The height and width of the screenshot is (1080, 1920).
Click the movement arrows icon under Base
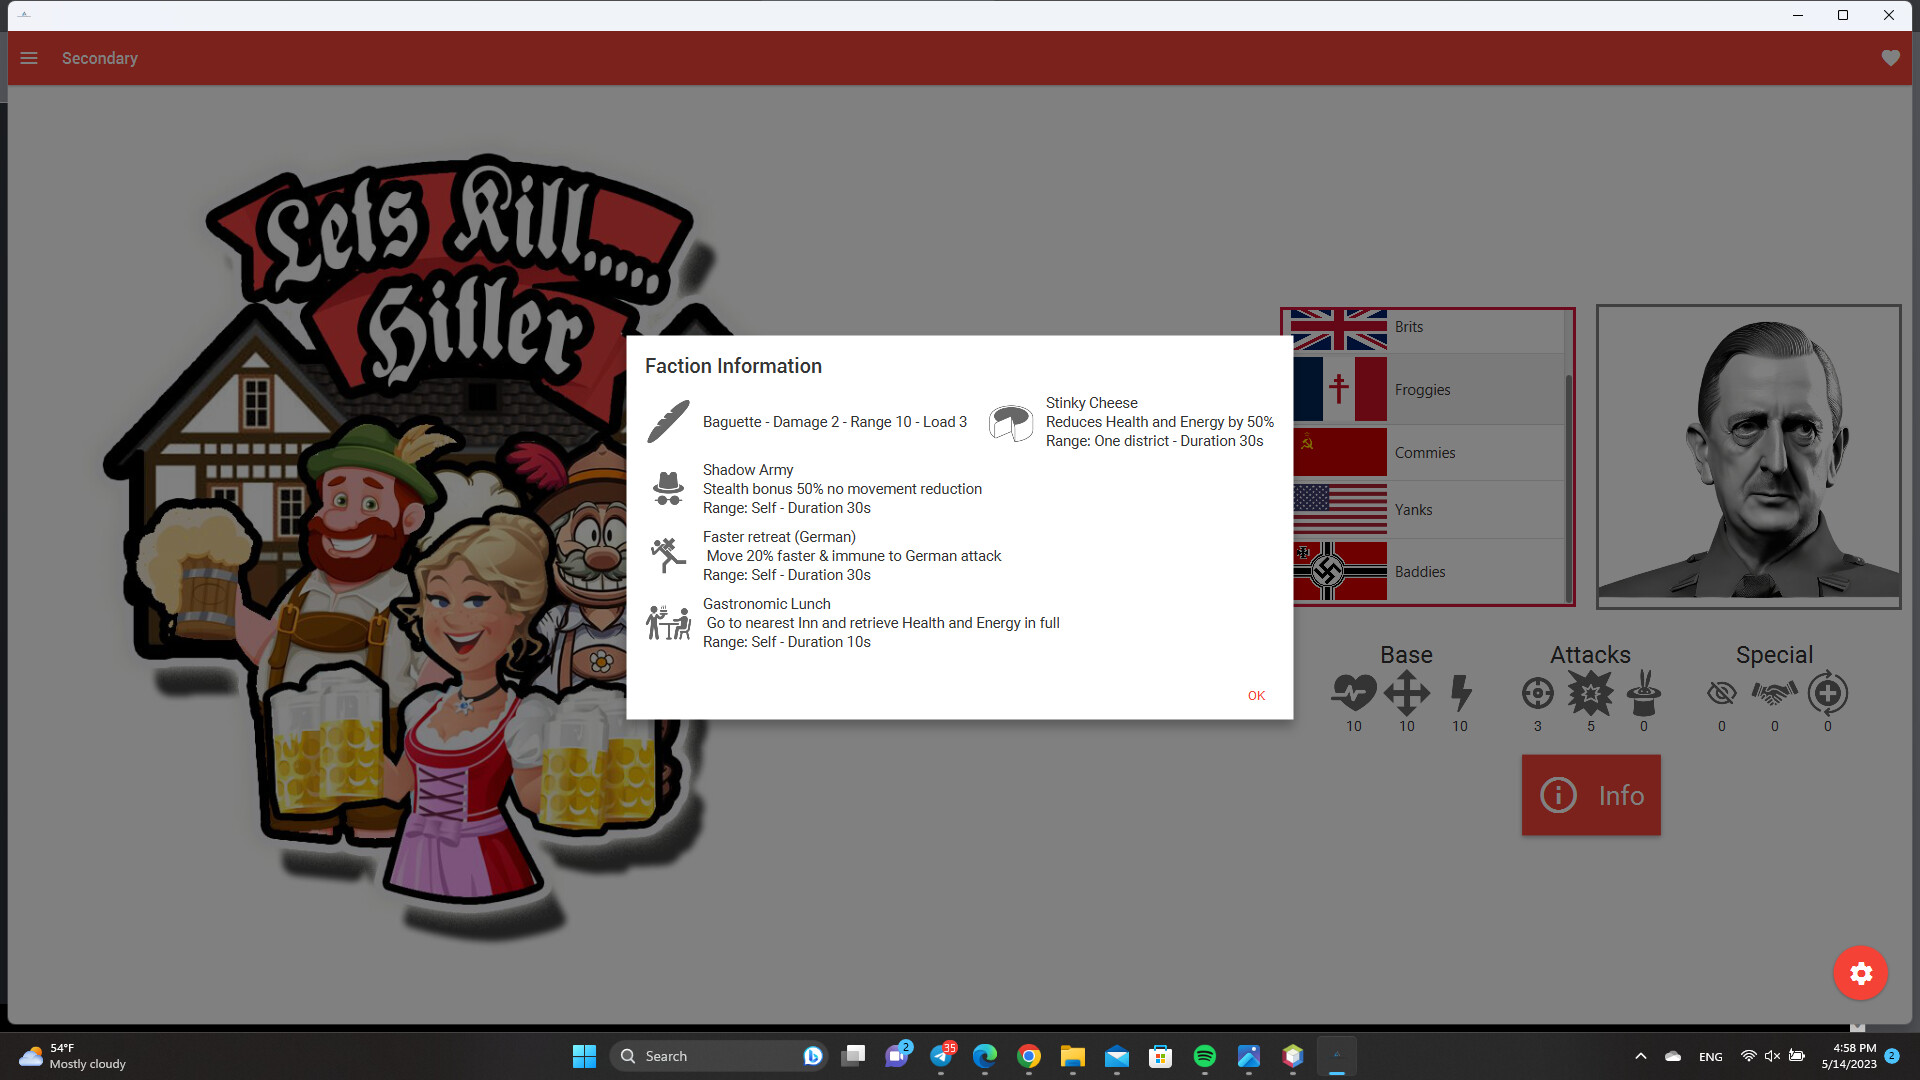point(1406,694)
